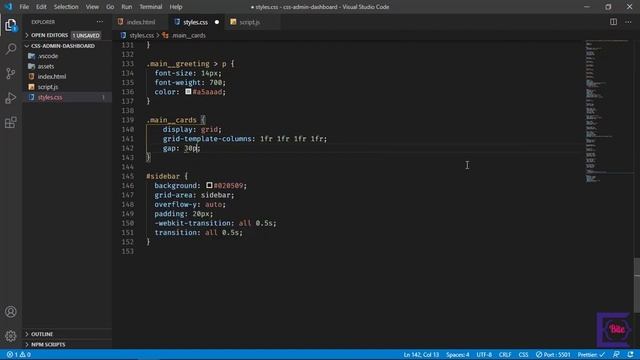Open the editor More Actions ellipsis
This screenshot has height=360, width=640.
628,22
